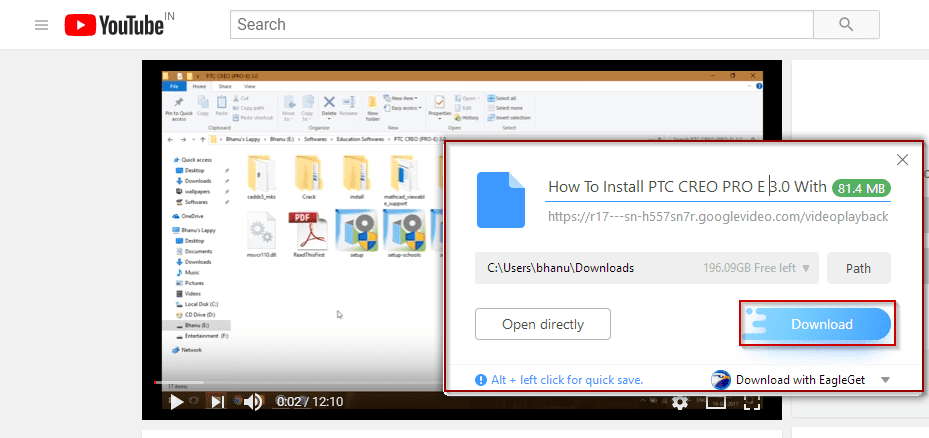
Task: Expand the Downloads save path dropdown
Action: coord(805,268)
